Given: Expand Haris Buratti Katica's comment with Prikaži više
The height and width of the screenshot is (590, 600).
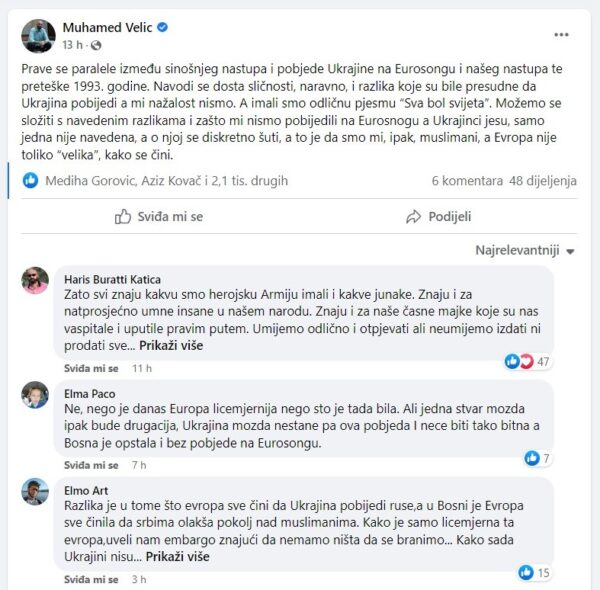Looking at the screenshot, I should tap(171, 346).
